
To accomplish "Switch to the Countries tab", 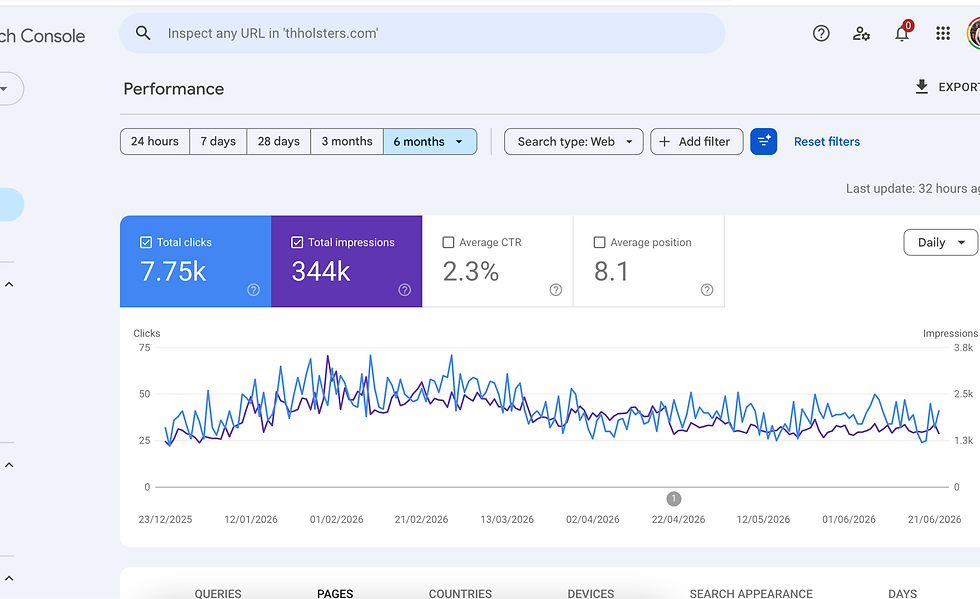I will point(460,593).
